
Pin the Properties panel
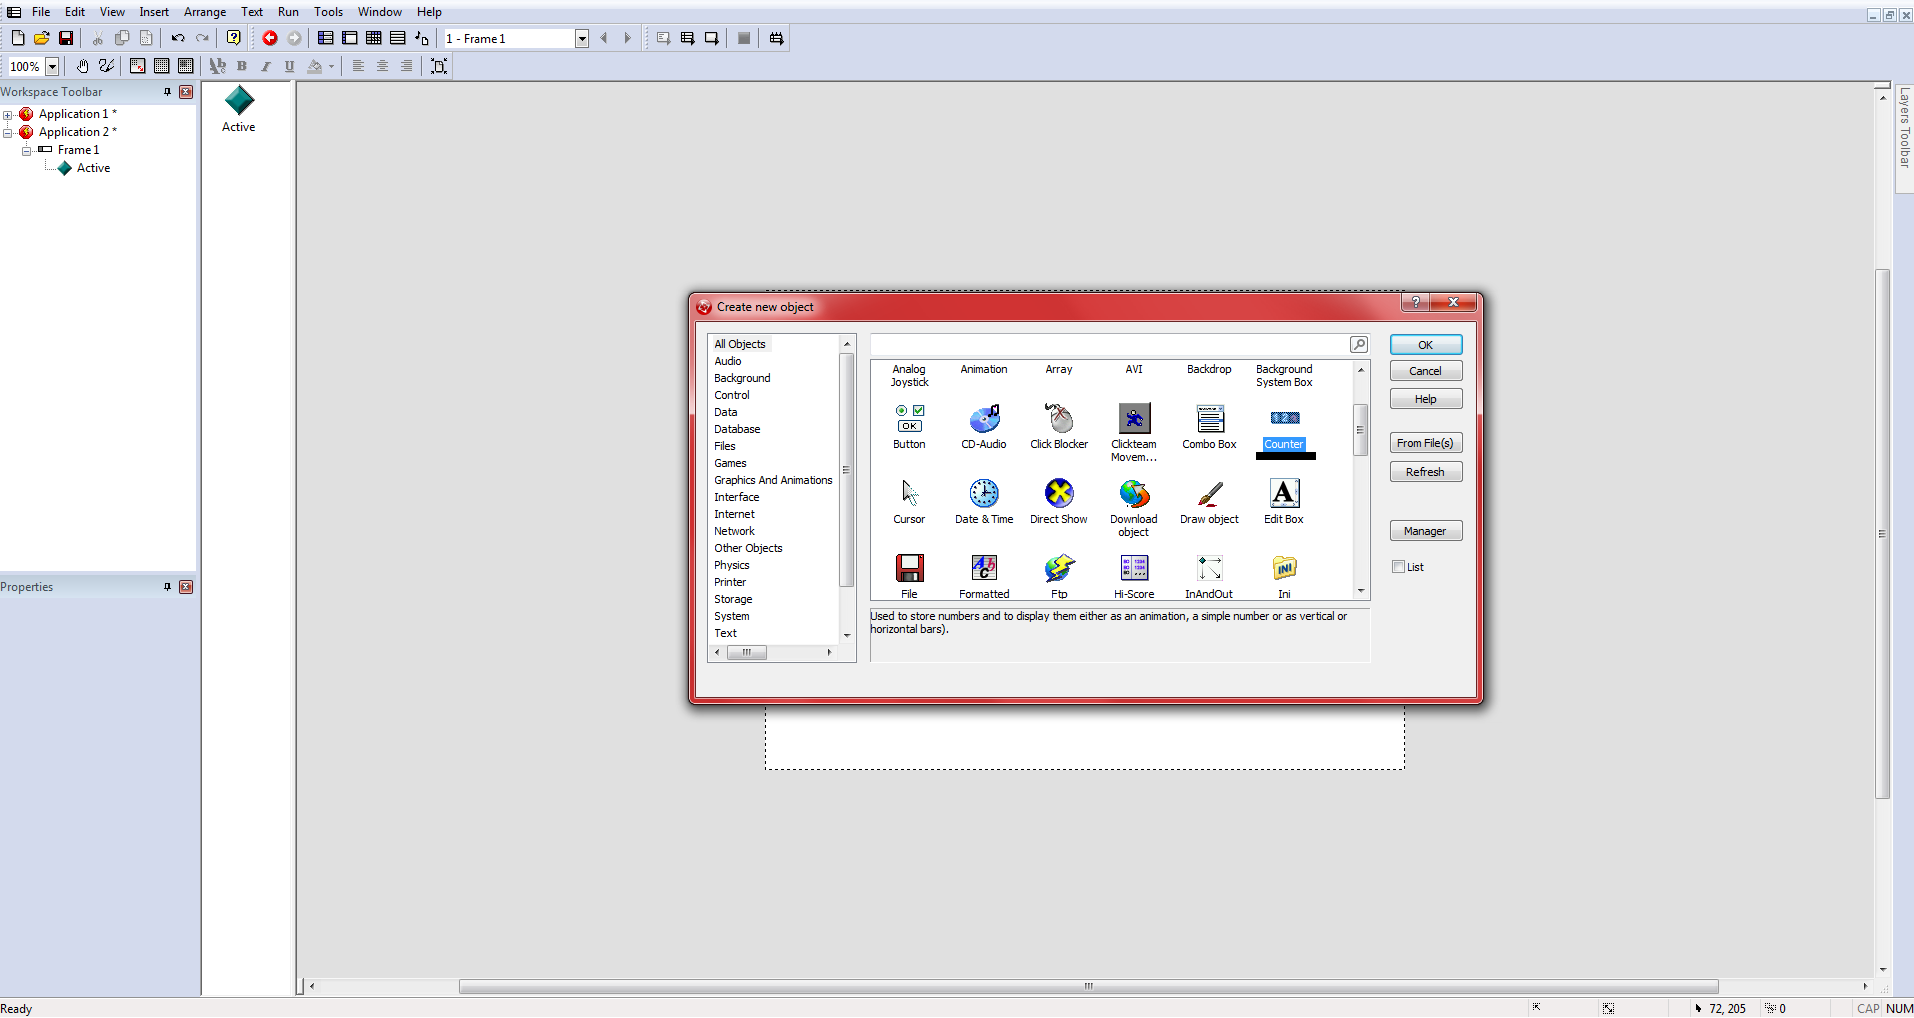tap(168, 587)
